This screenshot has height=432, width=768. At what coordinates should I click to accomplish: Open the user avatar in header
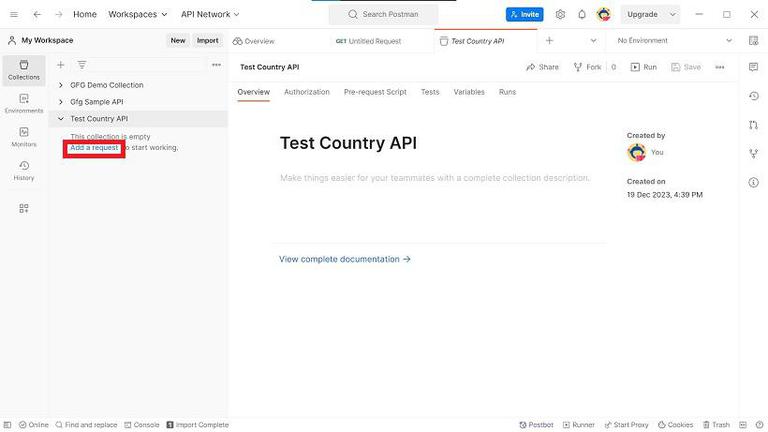click(x=604, y=15)
